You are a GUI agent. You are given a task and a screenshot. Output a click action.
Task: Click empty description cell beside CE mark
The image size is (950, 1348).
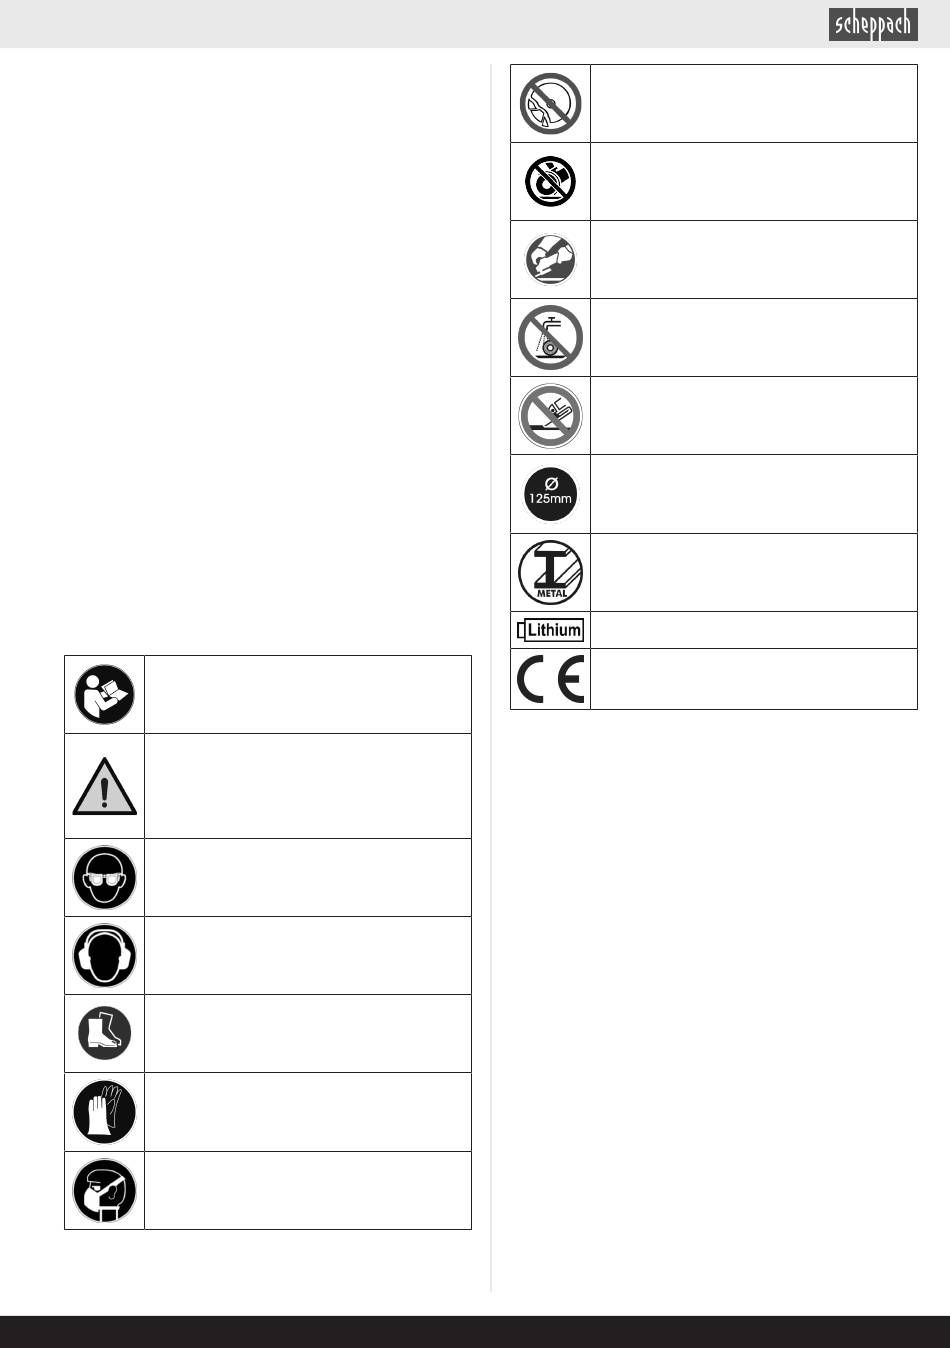(x=753, y=679)
